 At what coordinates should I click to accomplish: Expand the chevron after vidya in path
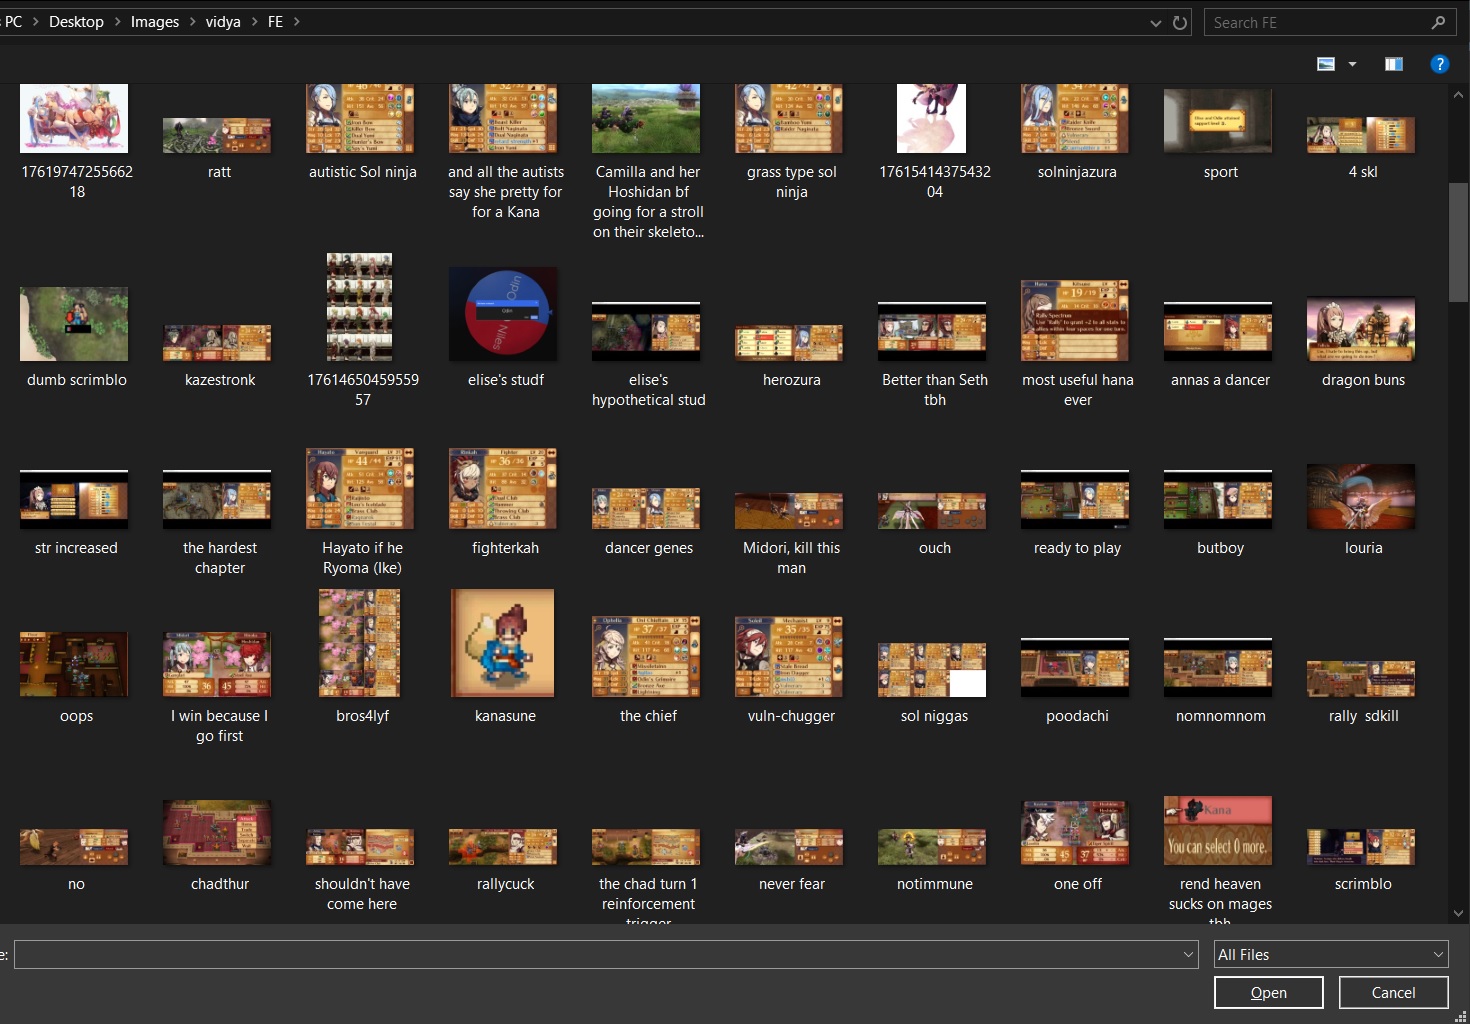254,22
